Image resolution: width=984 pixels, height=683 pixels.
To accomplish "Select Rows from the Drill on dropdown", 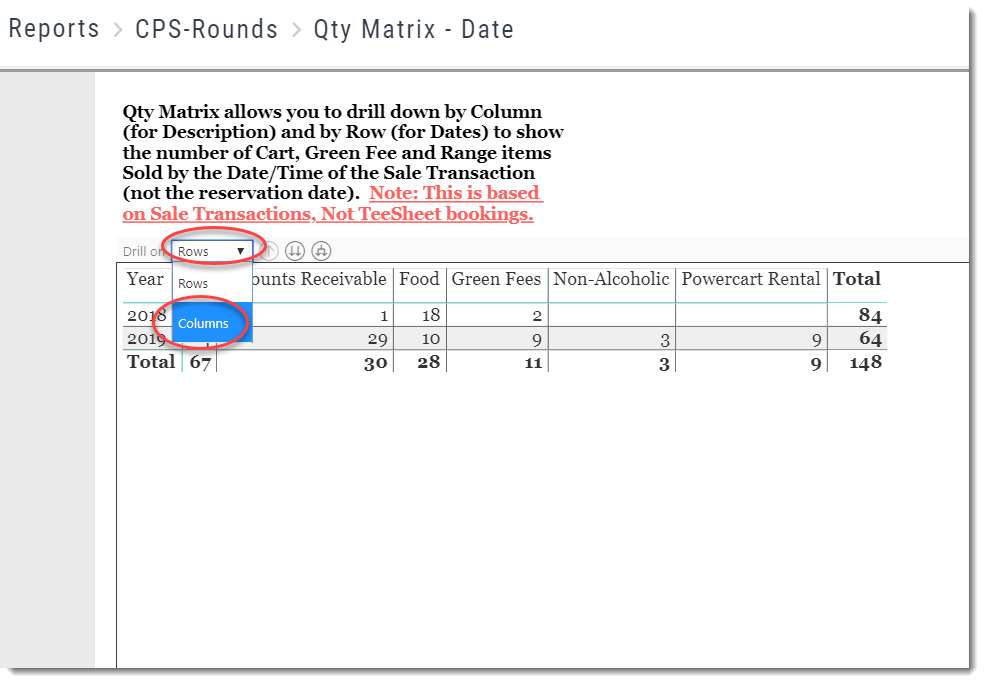I will 196,283.
